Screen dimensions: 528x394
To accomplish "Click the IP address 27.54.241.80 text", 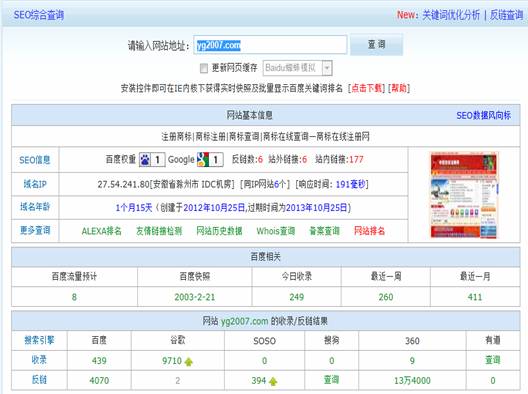I will (x=124, y=184).
